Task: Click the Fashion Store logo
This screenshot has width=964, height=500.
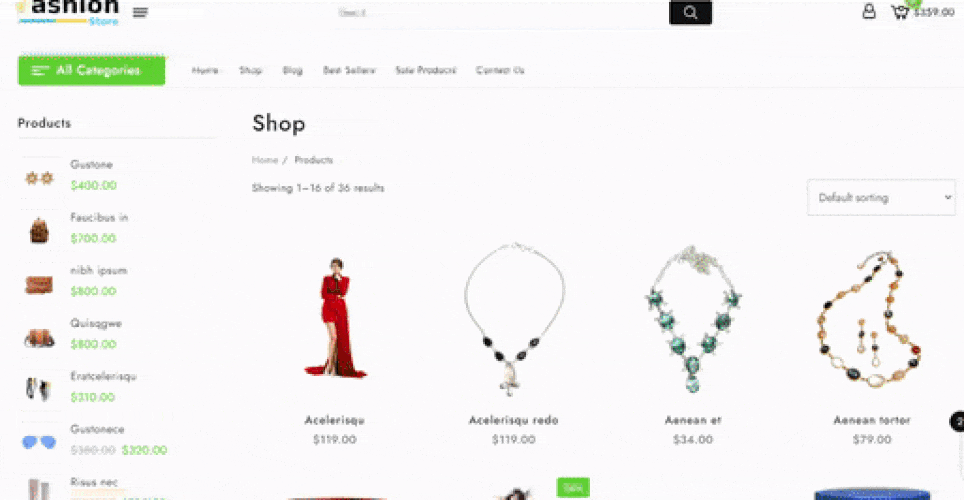Action: pyautogui.click(x=68, y=12)
